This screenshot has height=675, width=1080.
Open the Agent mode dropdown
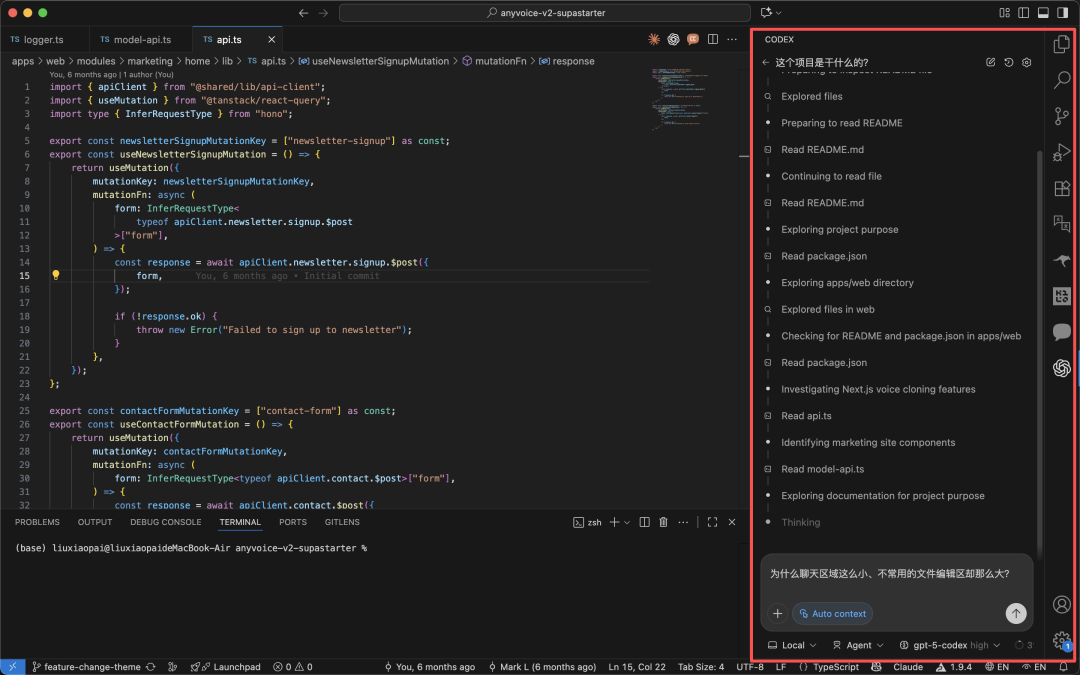click(858, 645)
